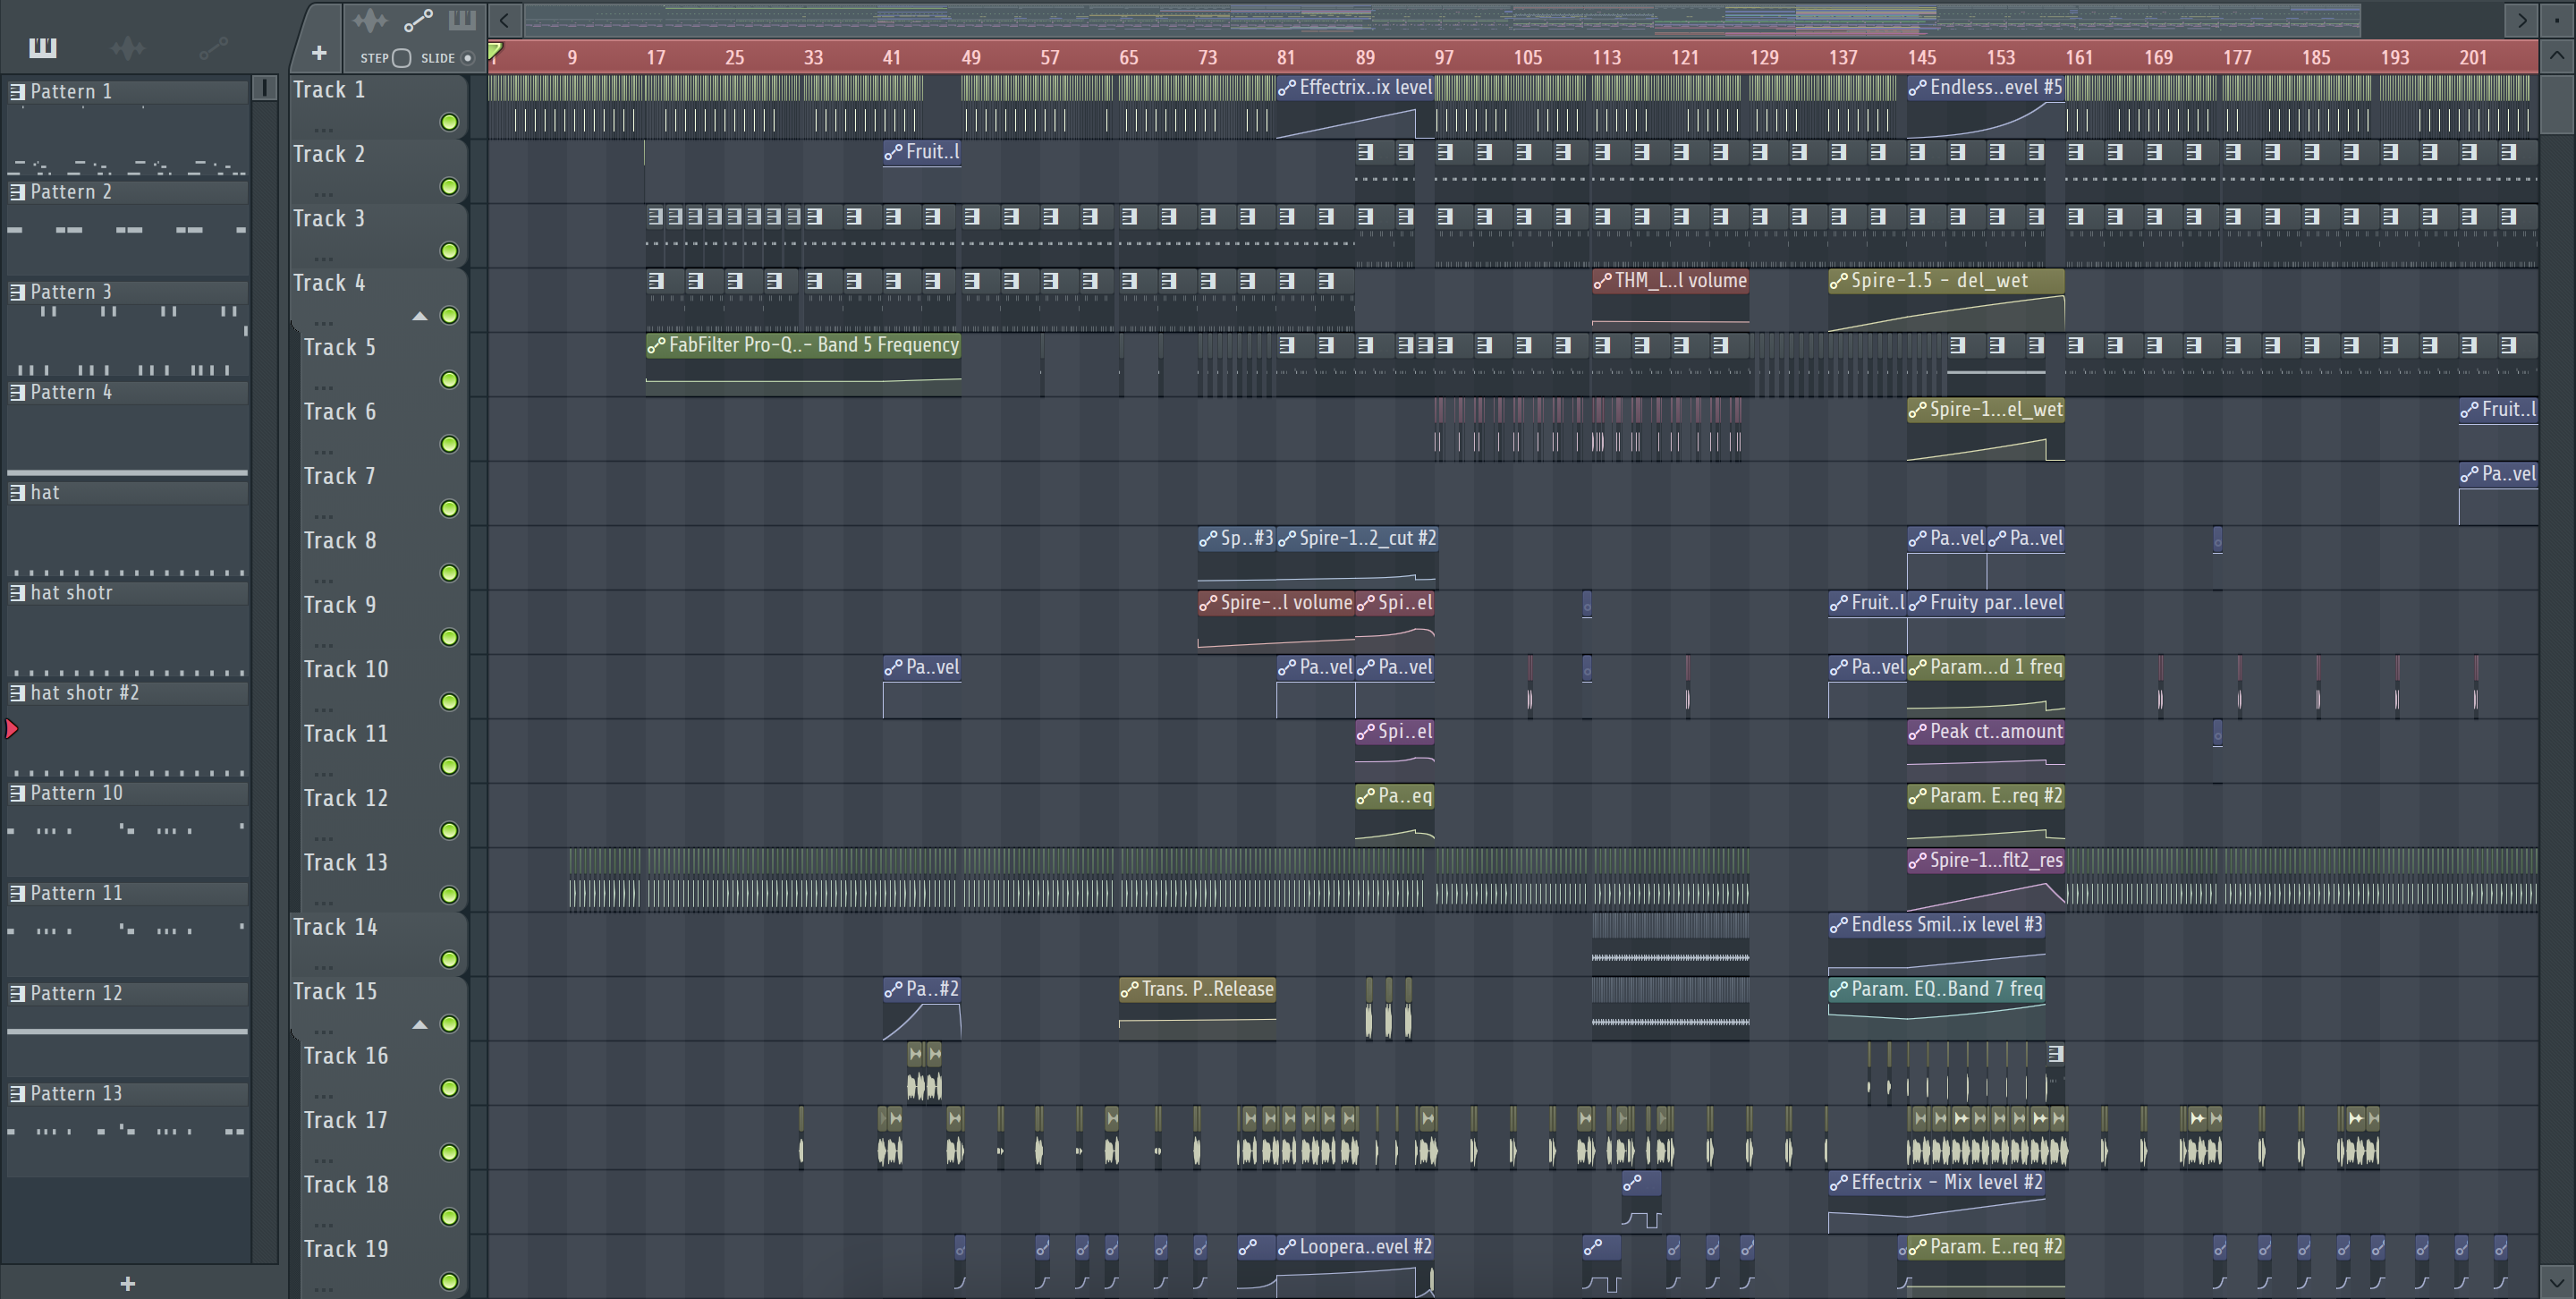Select the Track 10 header
The height and width of the screenshot is (1299, 2576).
383,686
